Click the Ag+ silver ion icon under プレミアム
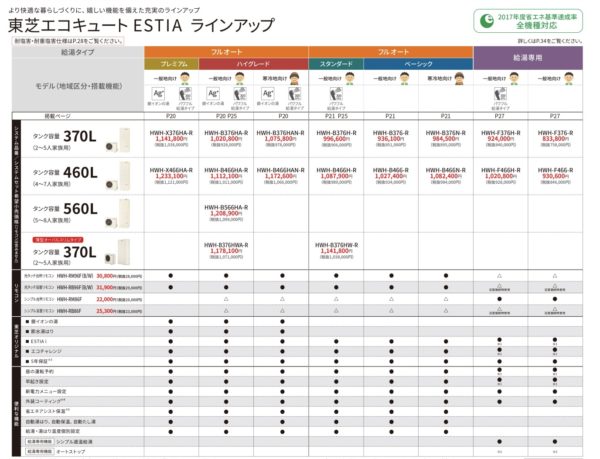Screen dimensions: 600x459 click(x=158, y=94)
